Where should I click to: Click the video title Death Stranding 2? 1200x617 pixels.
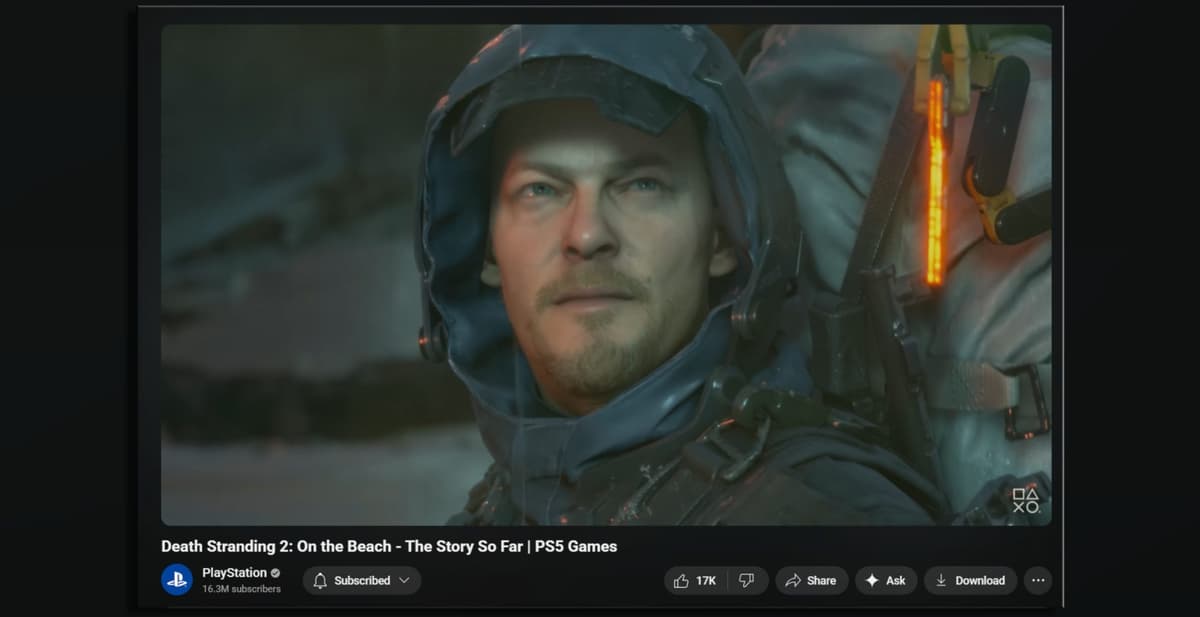pos(389,546)
